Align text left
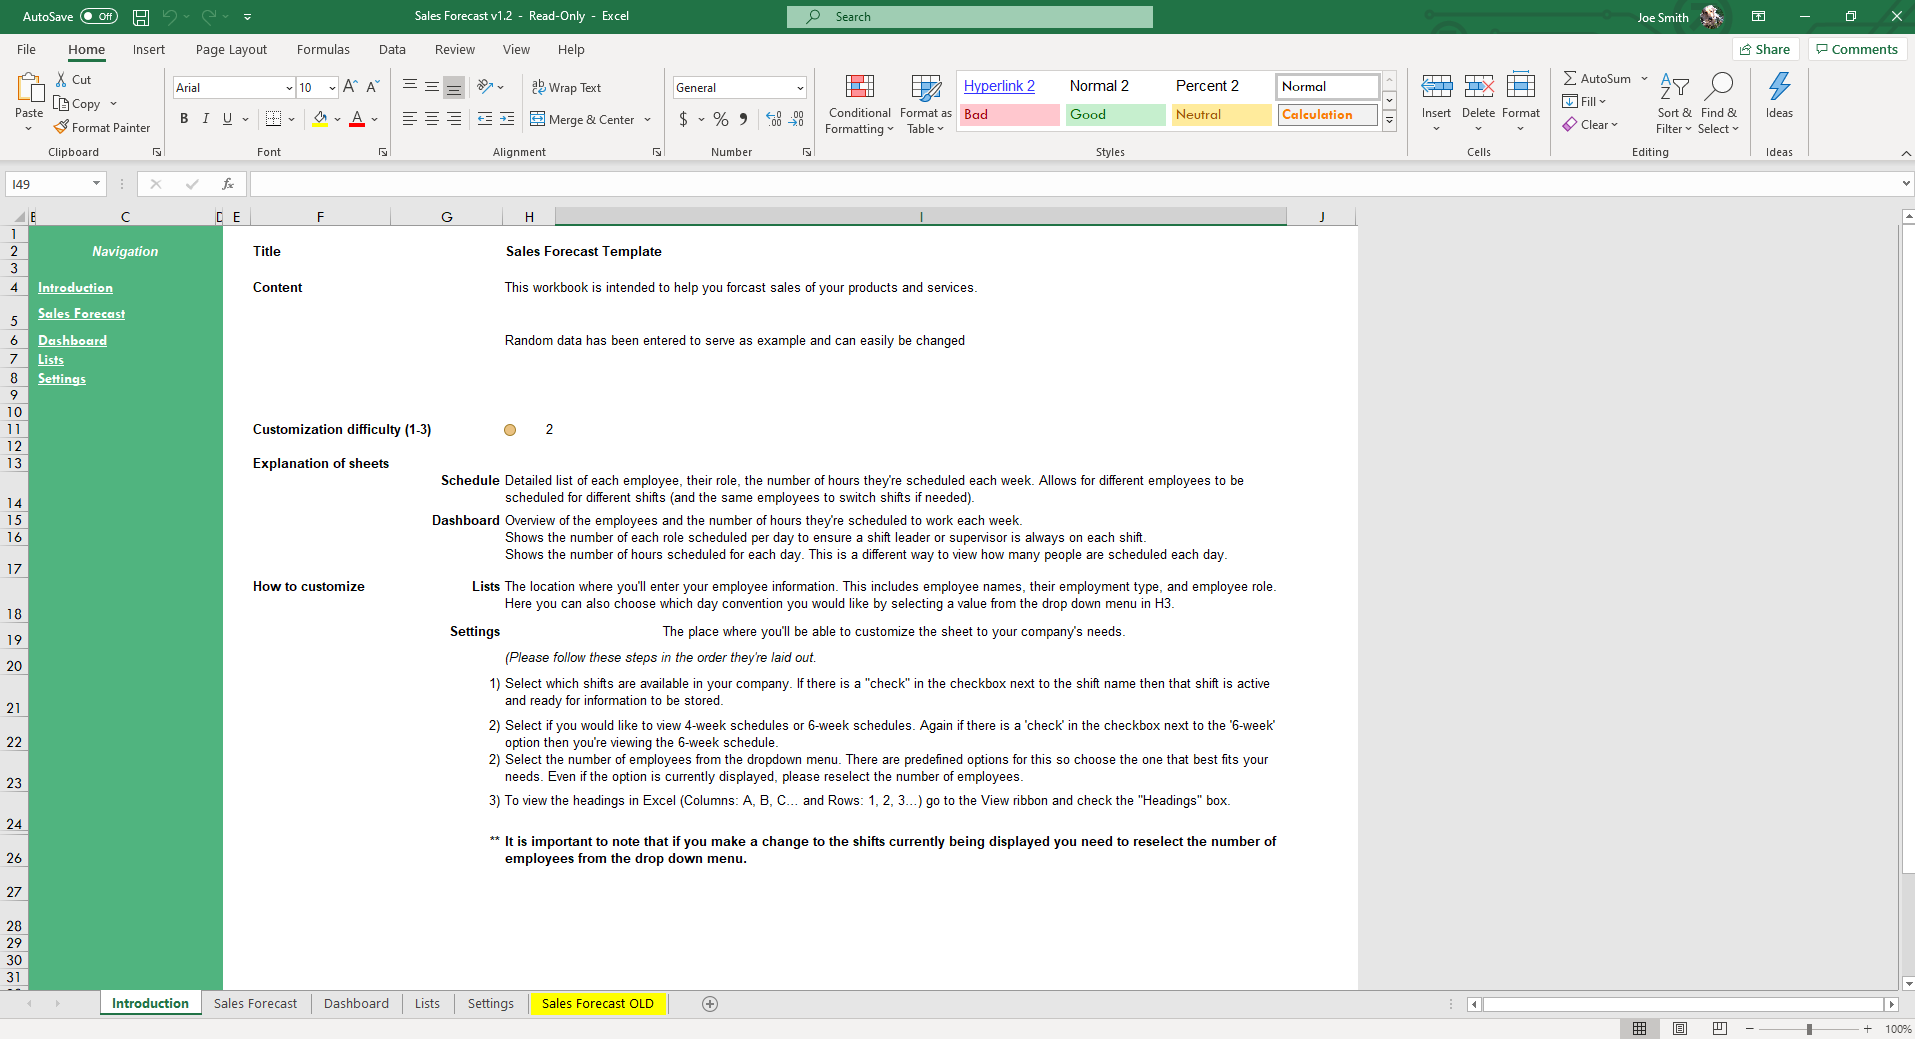Viewport: 1915px width, 1039px height. 410,119
